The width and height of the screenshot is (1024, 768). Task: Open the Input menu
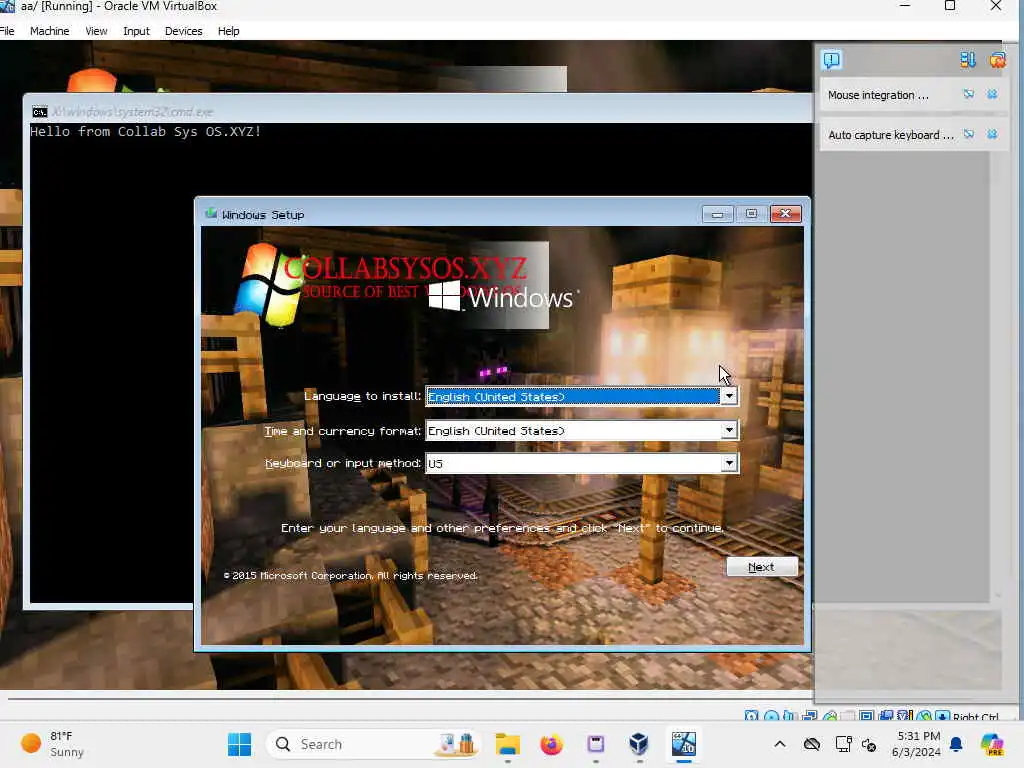tap(136, 31)
